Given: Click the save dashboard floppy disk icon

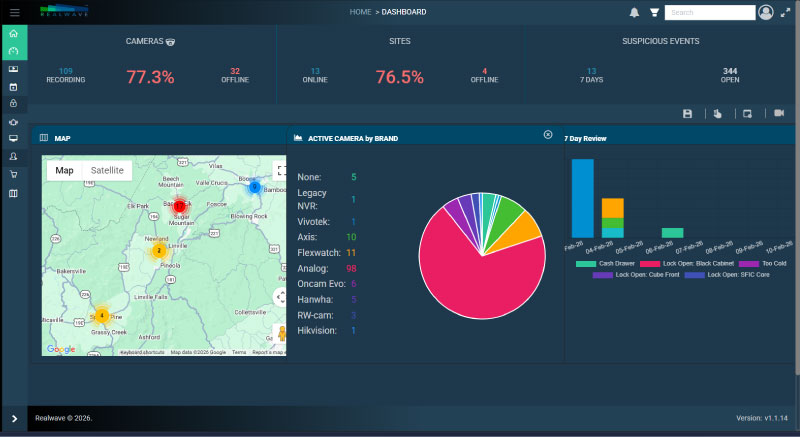Looking at the screenshot, I should coord(688,113).
